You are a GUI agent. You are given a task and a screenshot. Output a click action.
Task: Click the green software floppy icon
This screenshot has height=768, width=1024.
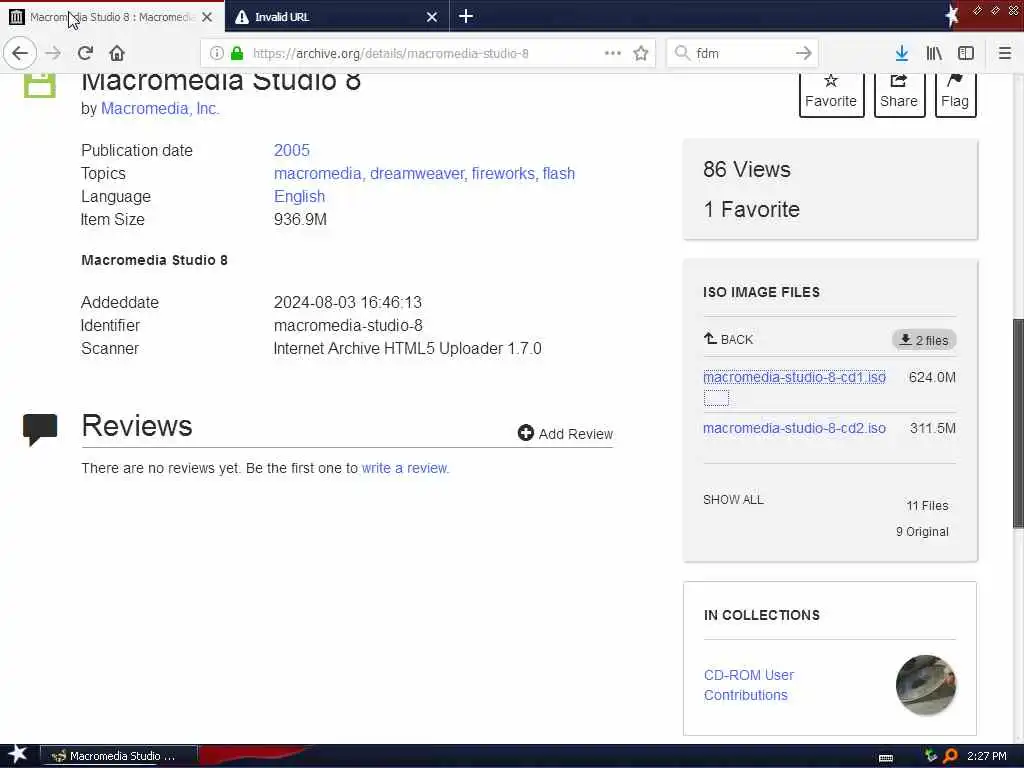(x=39, y=85)
